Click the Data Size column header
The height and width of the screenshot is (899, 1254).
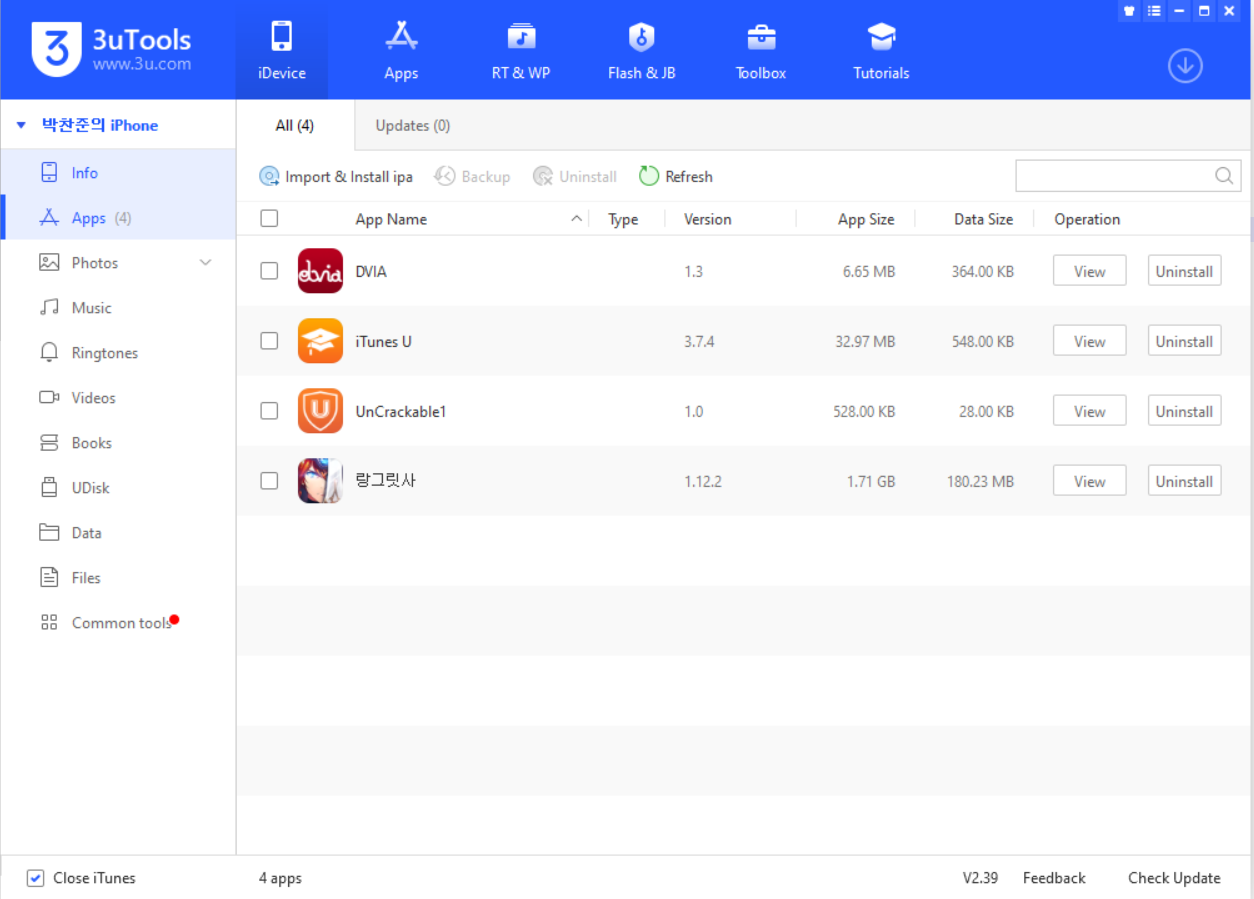(x=983, y=219)
